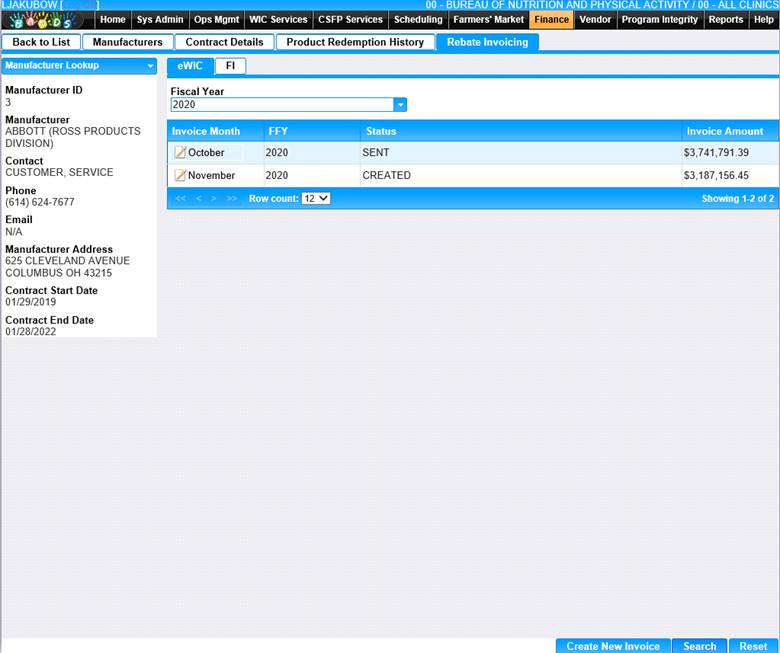The image size is (780, 653).
Task: Open the Ops Mgmt menu
Action: (x=216, y=20)
